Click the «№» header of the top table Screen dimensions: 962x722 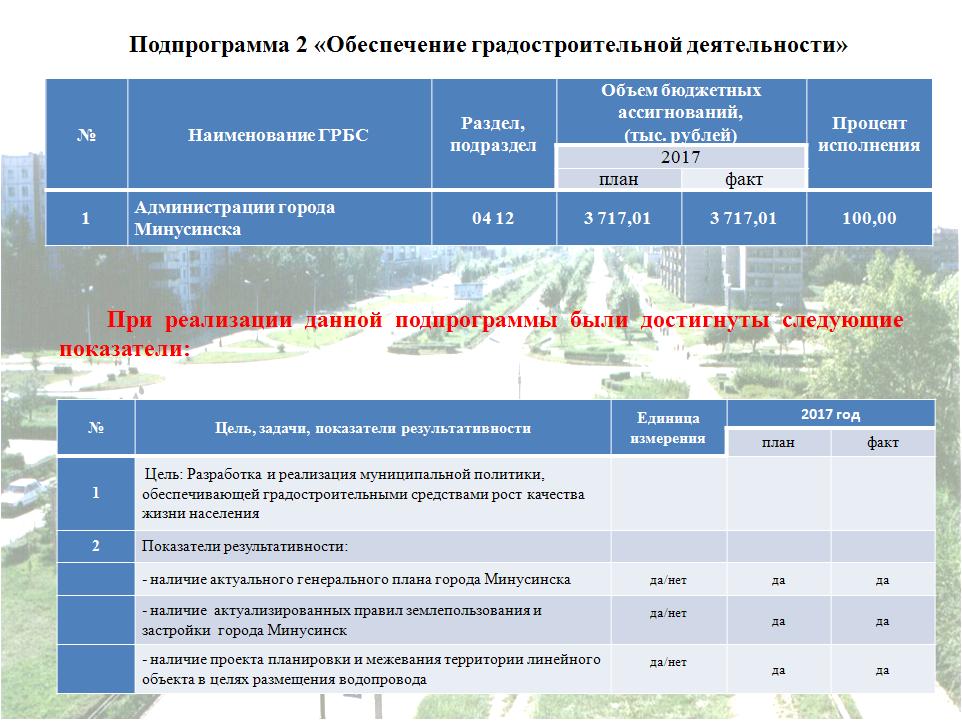[x=87, y=134]
